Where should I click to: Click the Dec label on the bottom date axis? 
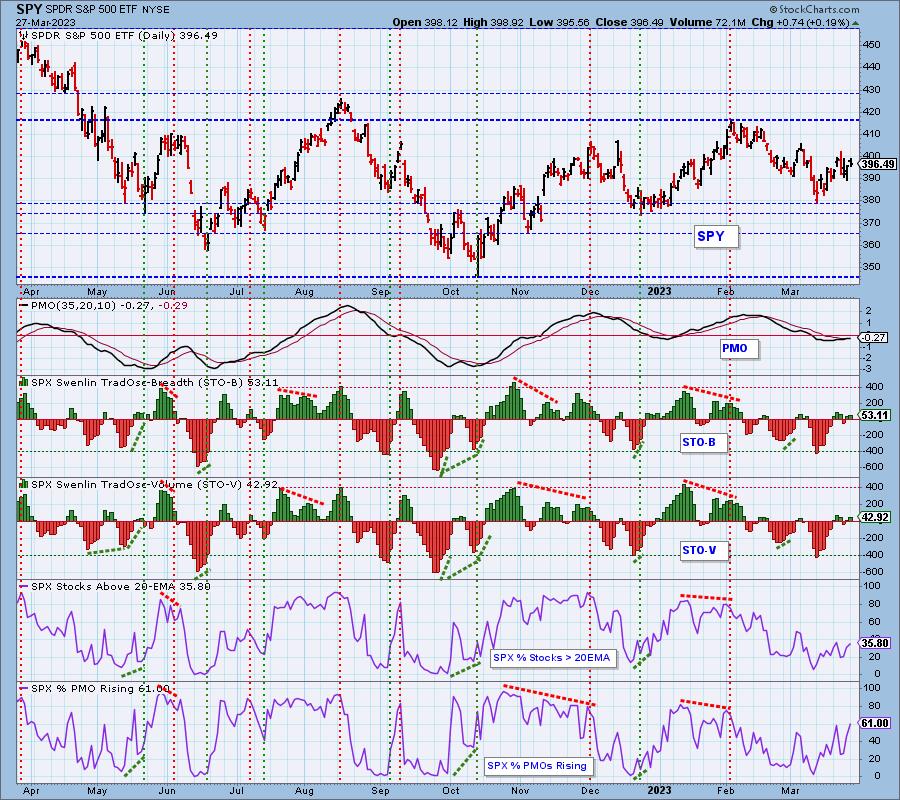[589, 791]
